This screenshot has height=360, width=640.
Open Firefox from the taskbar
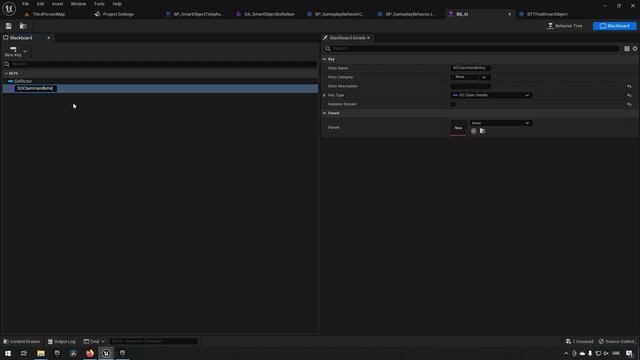pyautogui.click(x=90, y=353)
